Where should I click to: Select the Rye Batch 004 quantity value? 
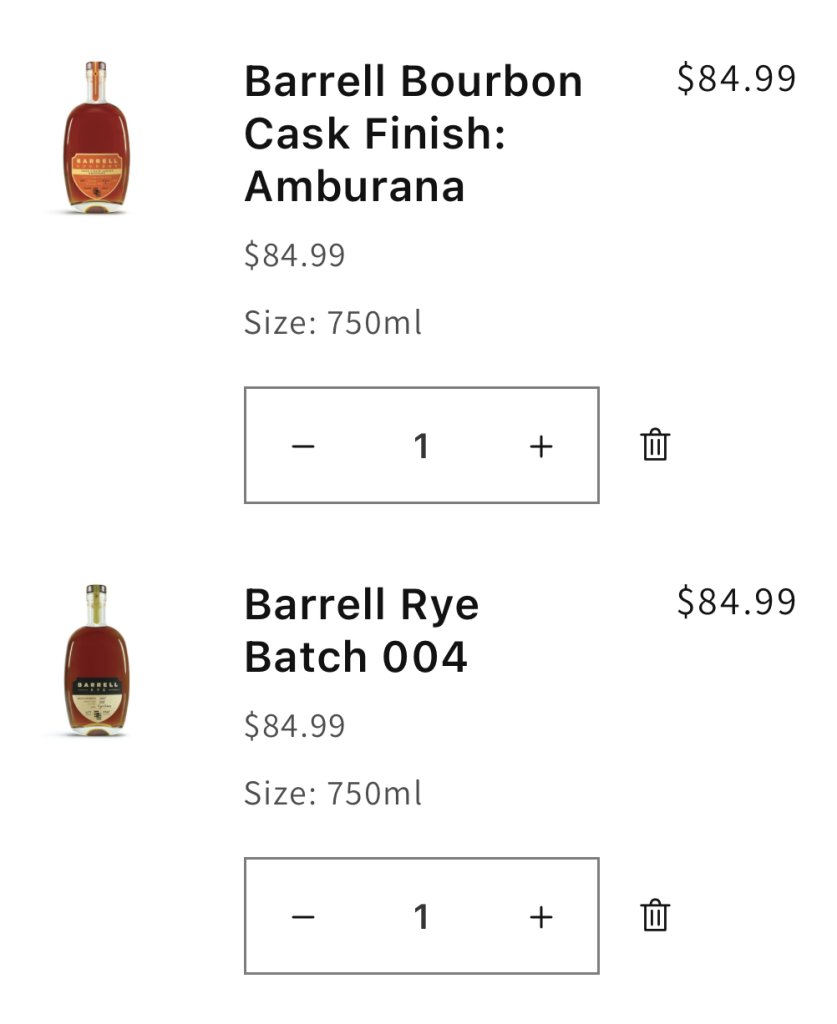tap(421, 916)
